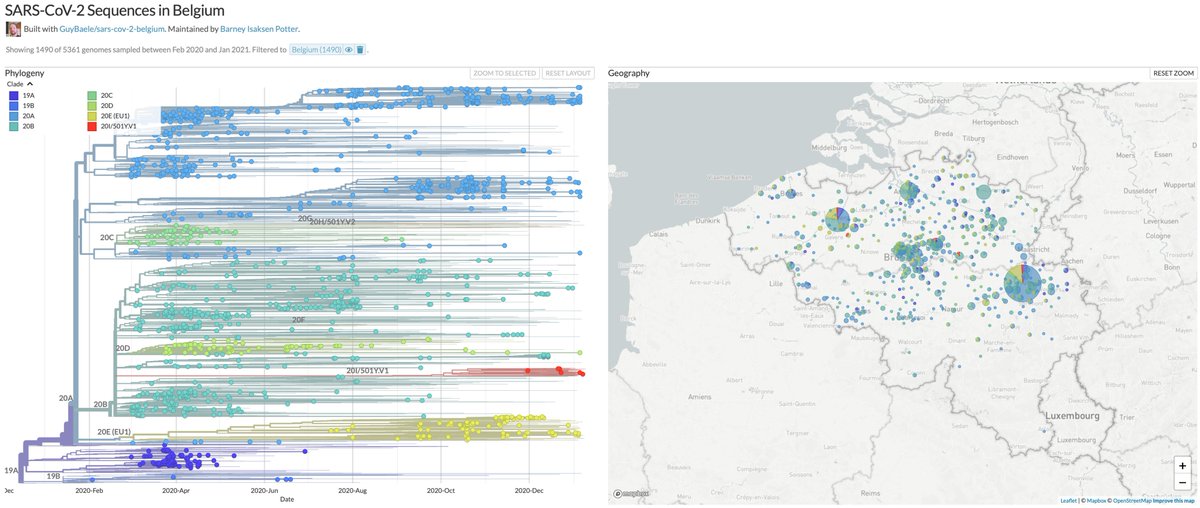Screen dimensions: 1200x508
Task: Click the 20D branch label in tree
Action: tap(123, 348)
